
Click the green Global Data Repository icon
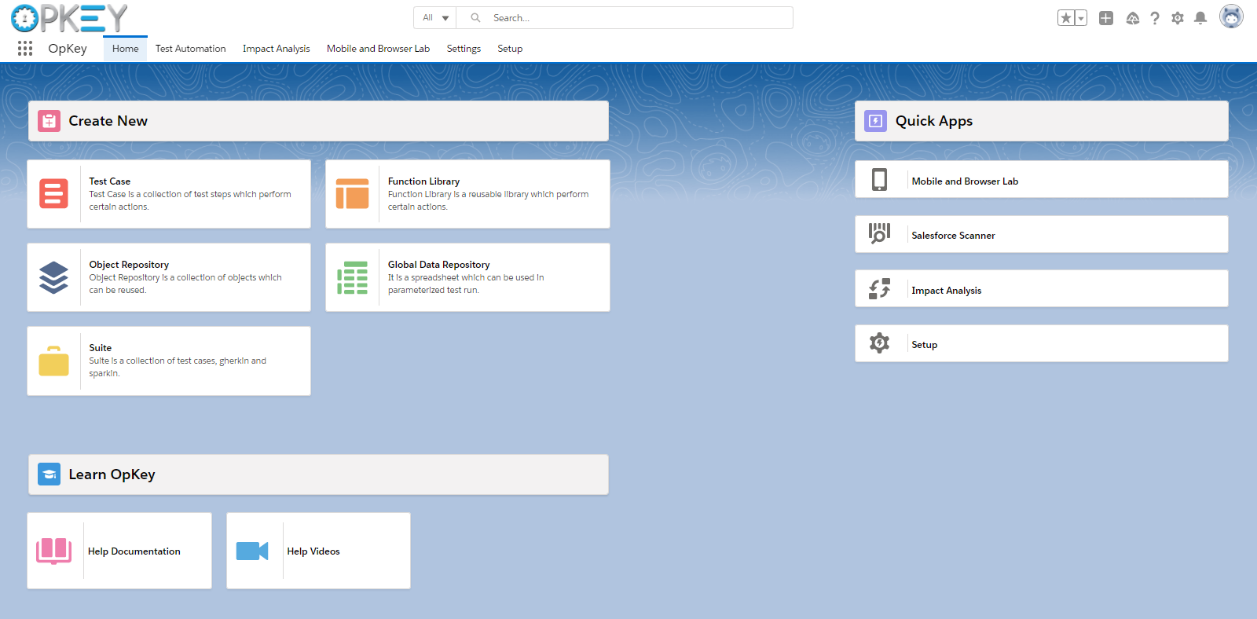[352, 277]
